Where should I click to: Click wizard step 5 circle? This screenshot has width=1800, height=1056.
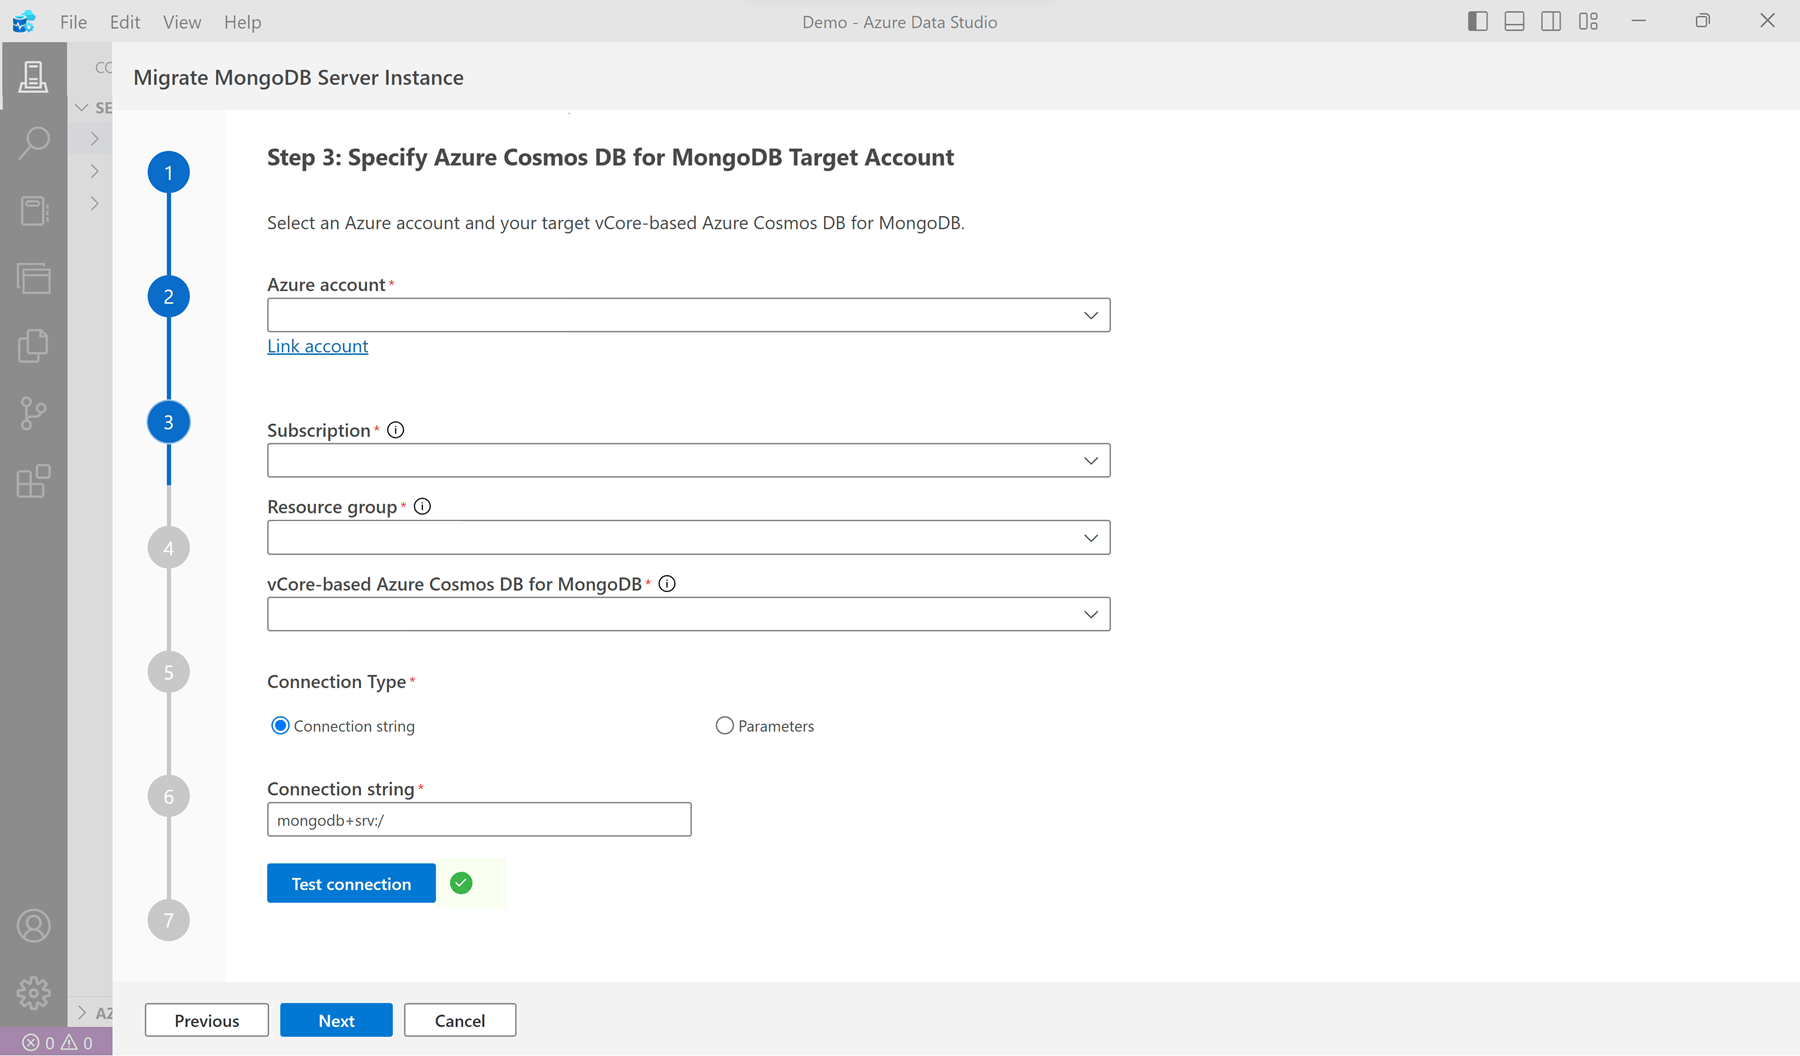pyautogui.click(x=168, y=672)
